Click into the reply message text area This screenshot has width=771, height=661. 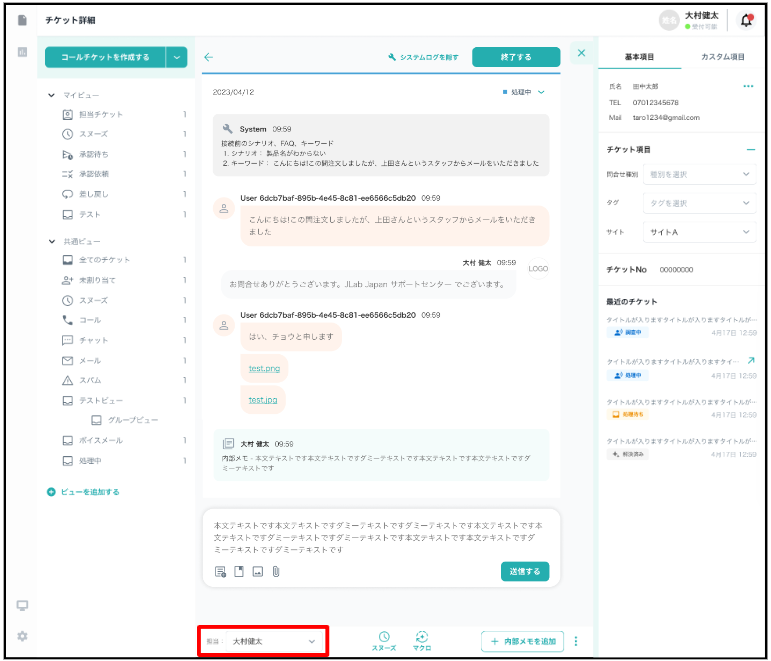pyautogui.click(x=380, y=535)
